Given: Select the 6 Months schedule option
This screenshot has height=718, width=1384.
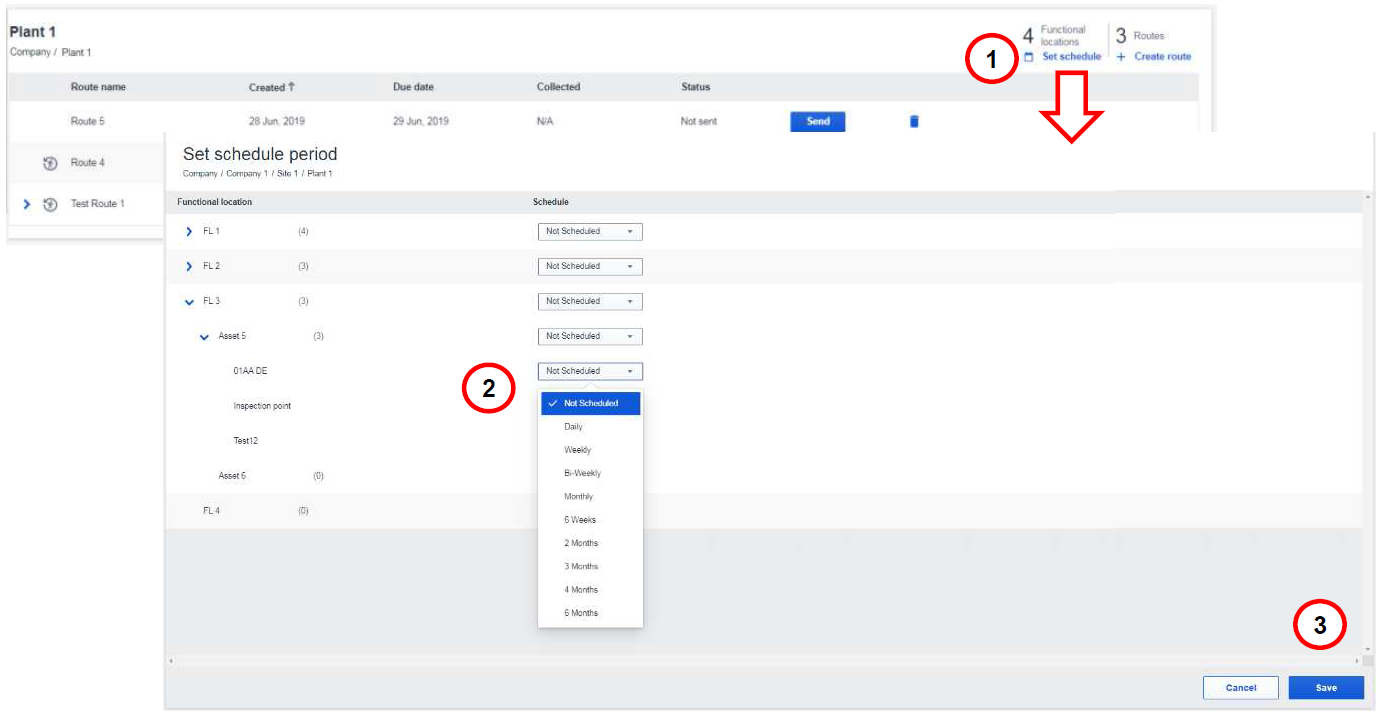Looking at the screenshot, I should 581,613.
